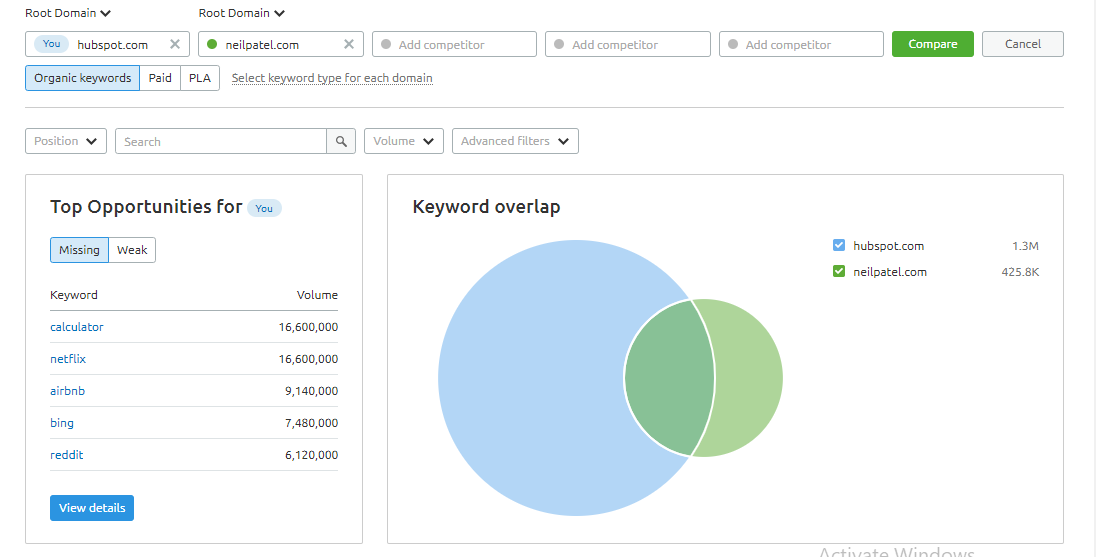Screen dimensions: 1096x557
Task: Toggle hubspot.com checkbox in legend
Action: (x=839, y=245)
